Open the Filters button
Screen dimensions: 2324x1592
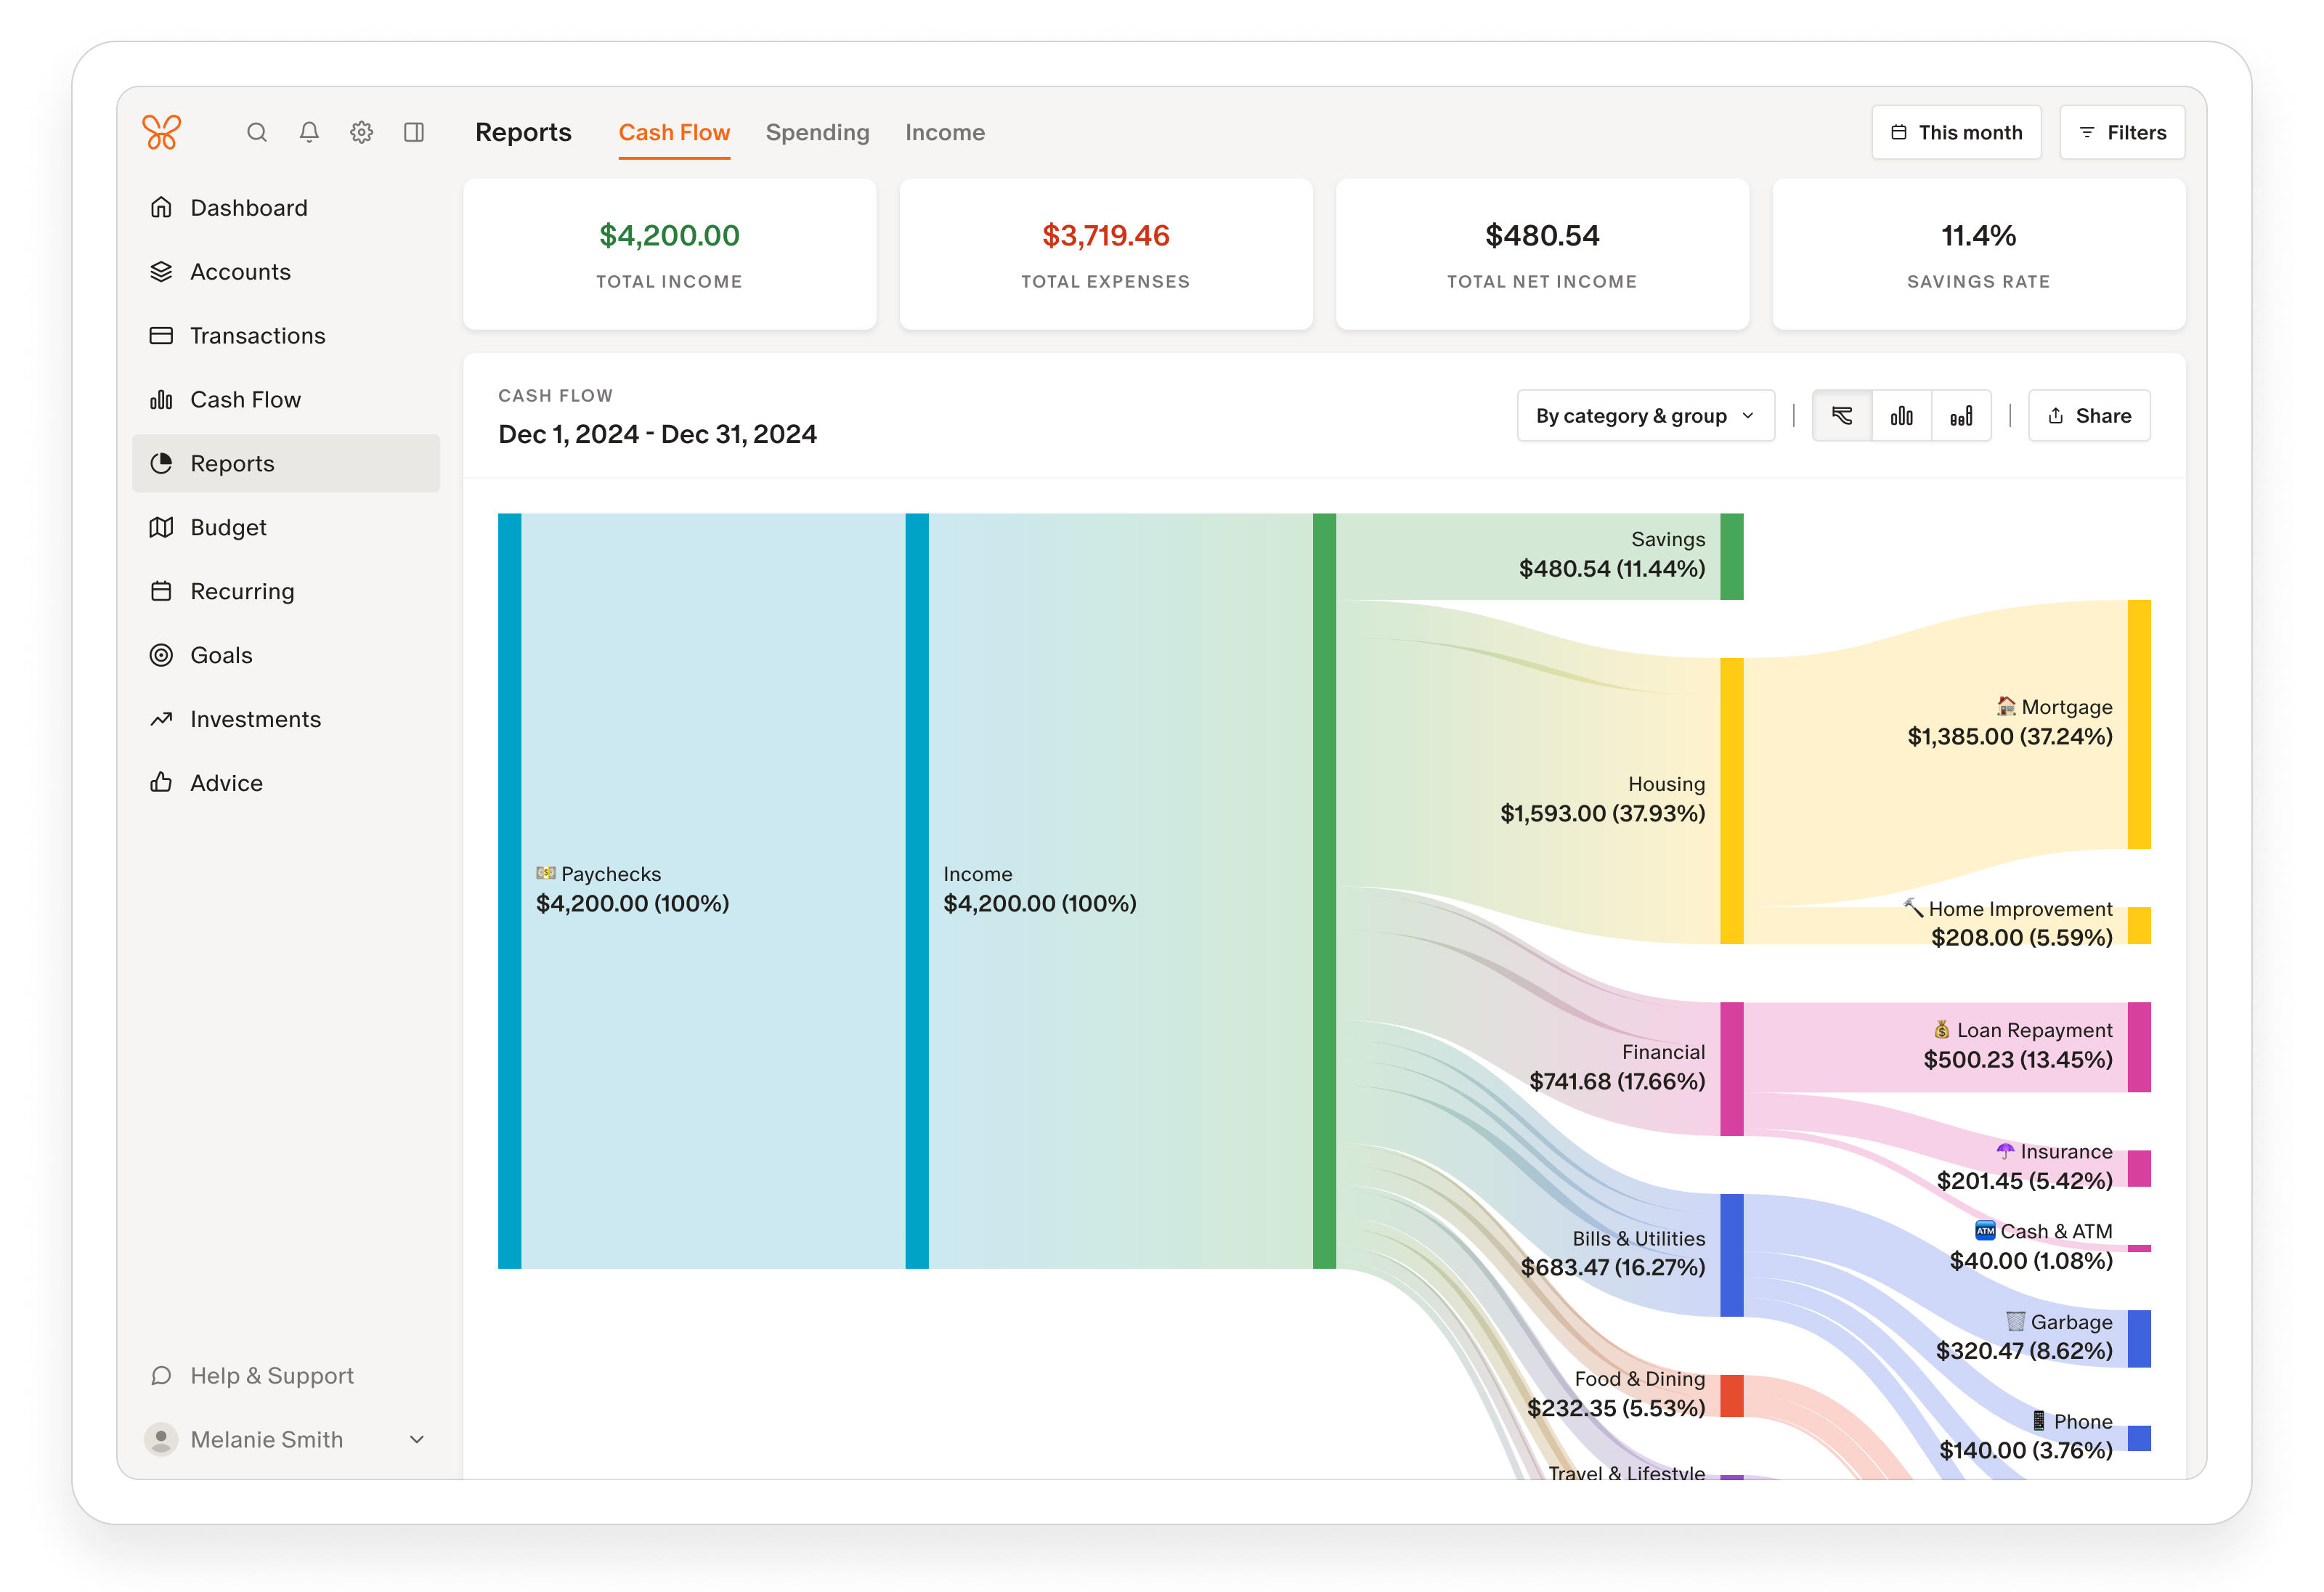[2122, 131]
